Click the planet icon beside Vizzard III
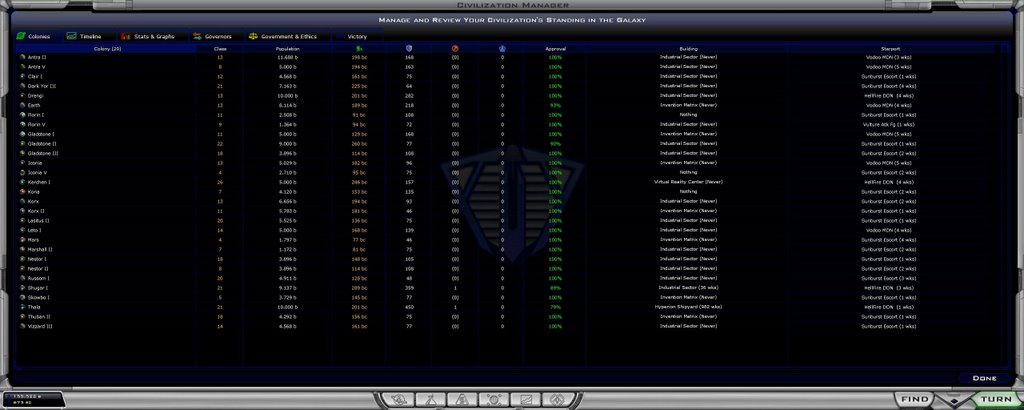This screenshot has height=410, width=1024. pyautogui.click(x=23, y=326)
